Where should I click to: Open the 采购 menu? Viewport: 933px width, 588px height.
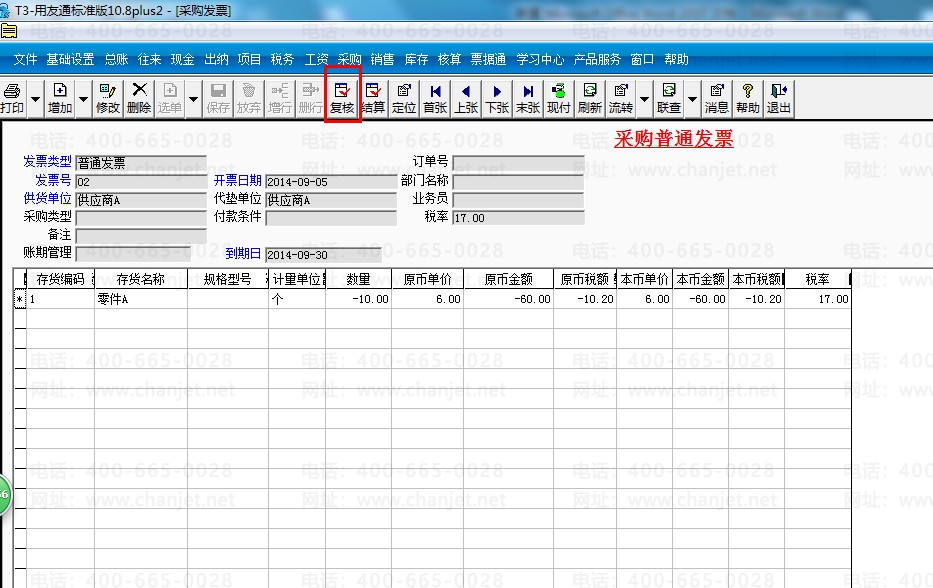(349, 59)
